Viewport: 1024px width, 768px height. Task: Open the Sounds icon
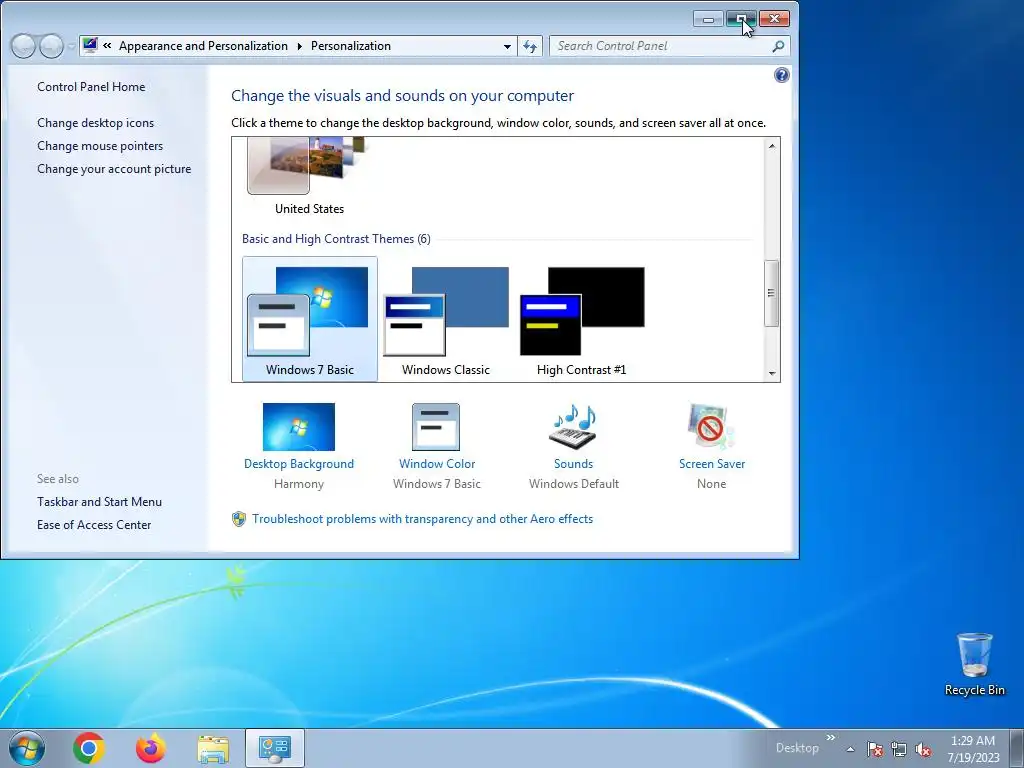(573, 427)
